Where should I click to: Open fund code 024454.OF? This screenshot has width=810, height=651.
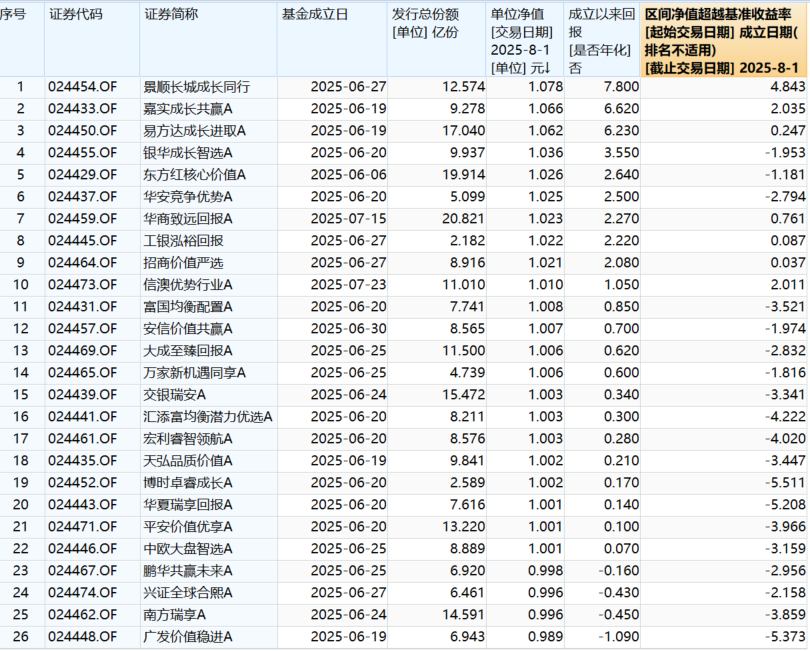(x=82, y=88)
